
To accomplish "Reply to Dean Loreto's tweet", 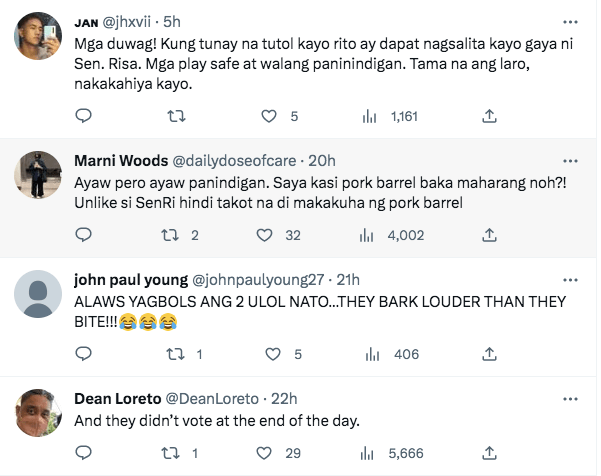I will click(x=84, y=453).
